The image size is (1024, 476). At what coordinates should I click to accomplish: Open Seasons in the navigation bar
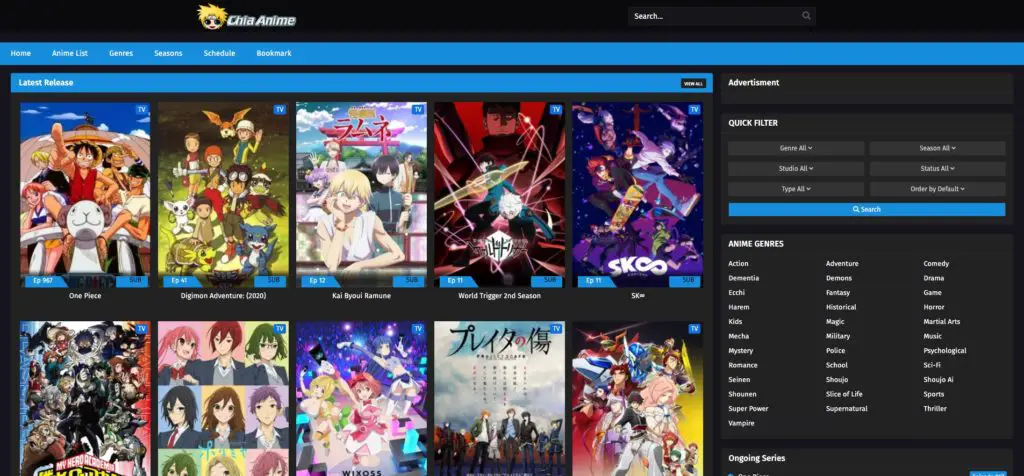(x=168, y=54)
